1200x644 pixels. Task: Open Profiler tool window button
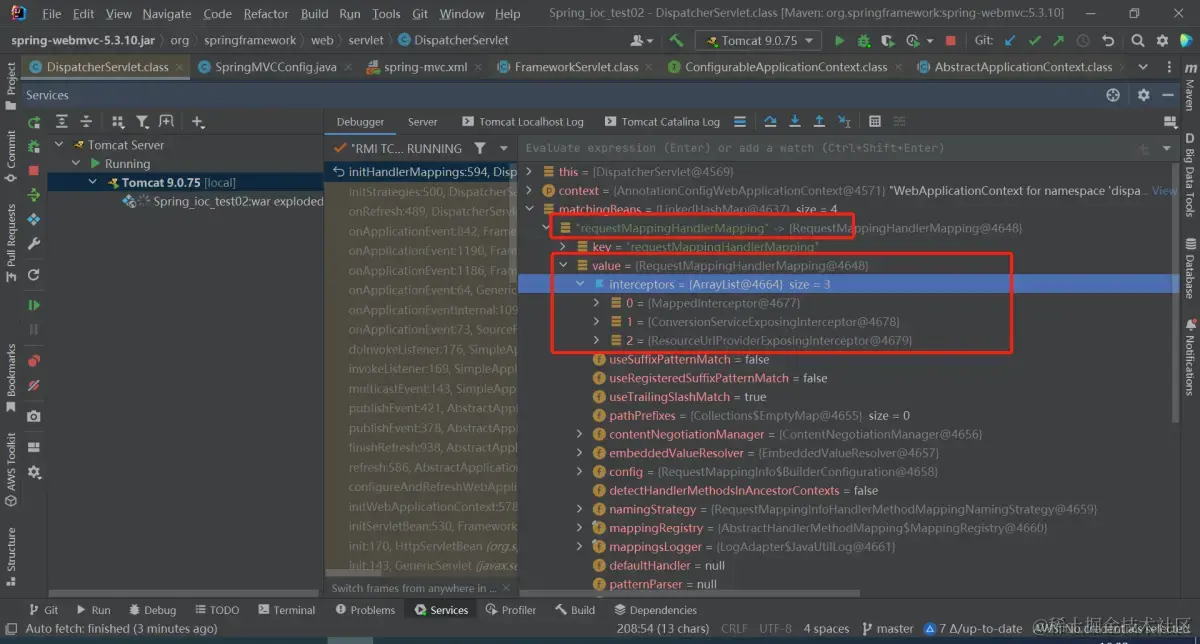[x=510, y=610]
